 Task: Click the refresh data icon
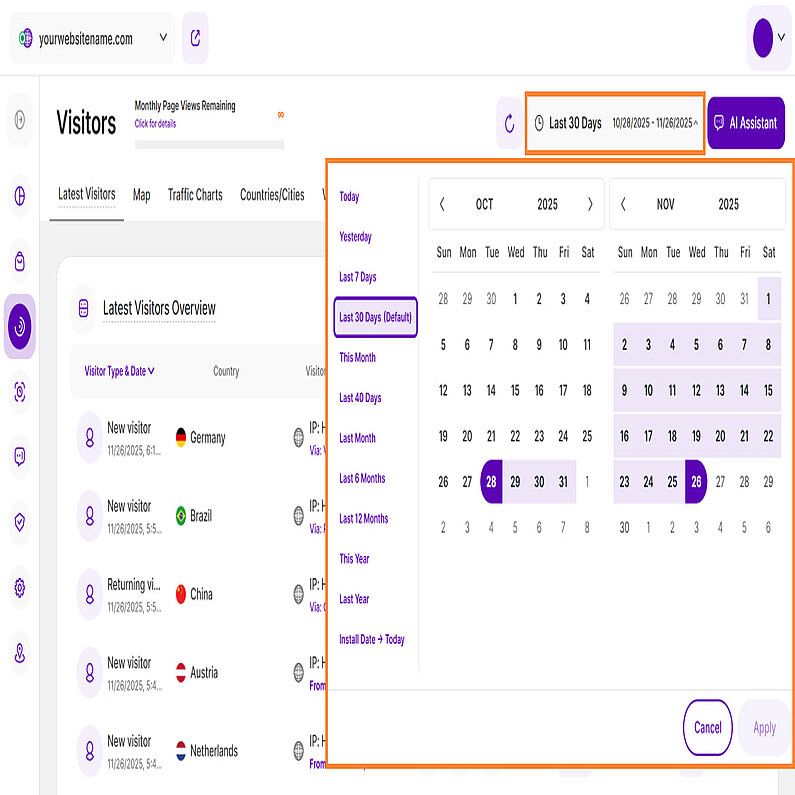tap(509, 123)
